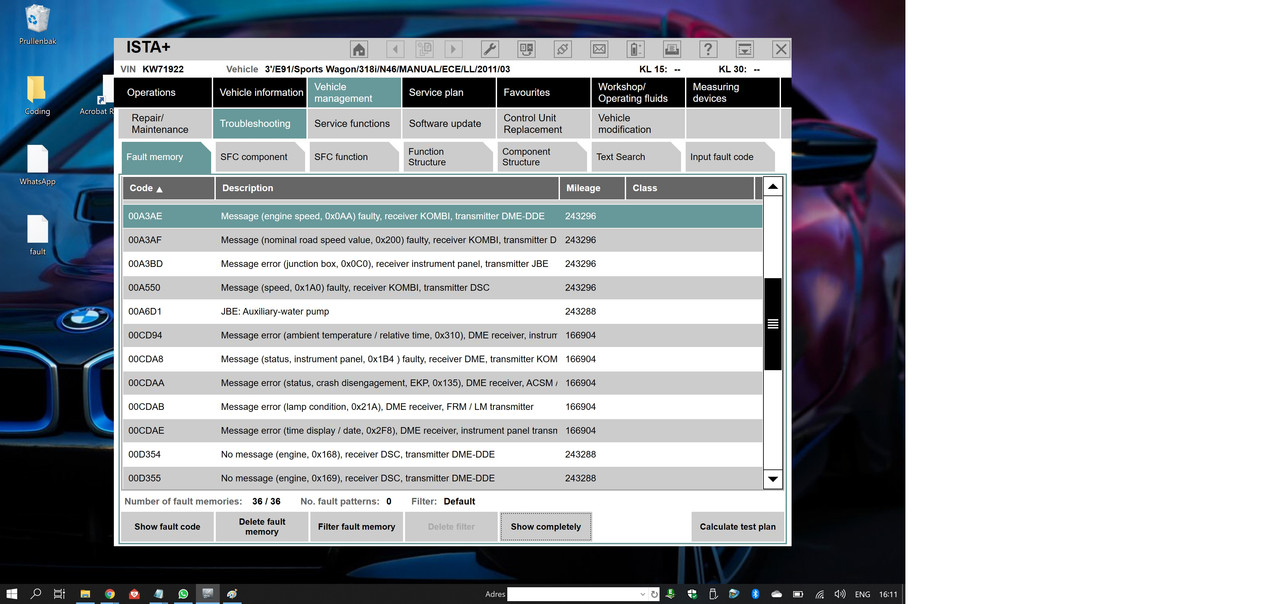Open Workshop/Operating fluids menu
Image resolution: width=1280 pixels, height=604 pixels.
[x=637, y=92]
